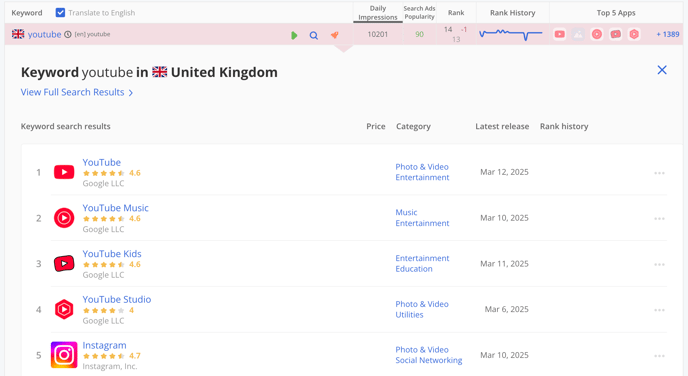Open second top-5 app icon in youtube row

pyautogui.click(x=578, y=34)
